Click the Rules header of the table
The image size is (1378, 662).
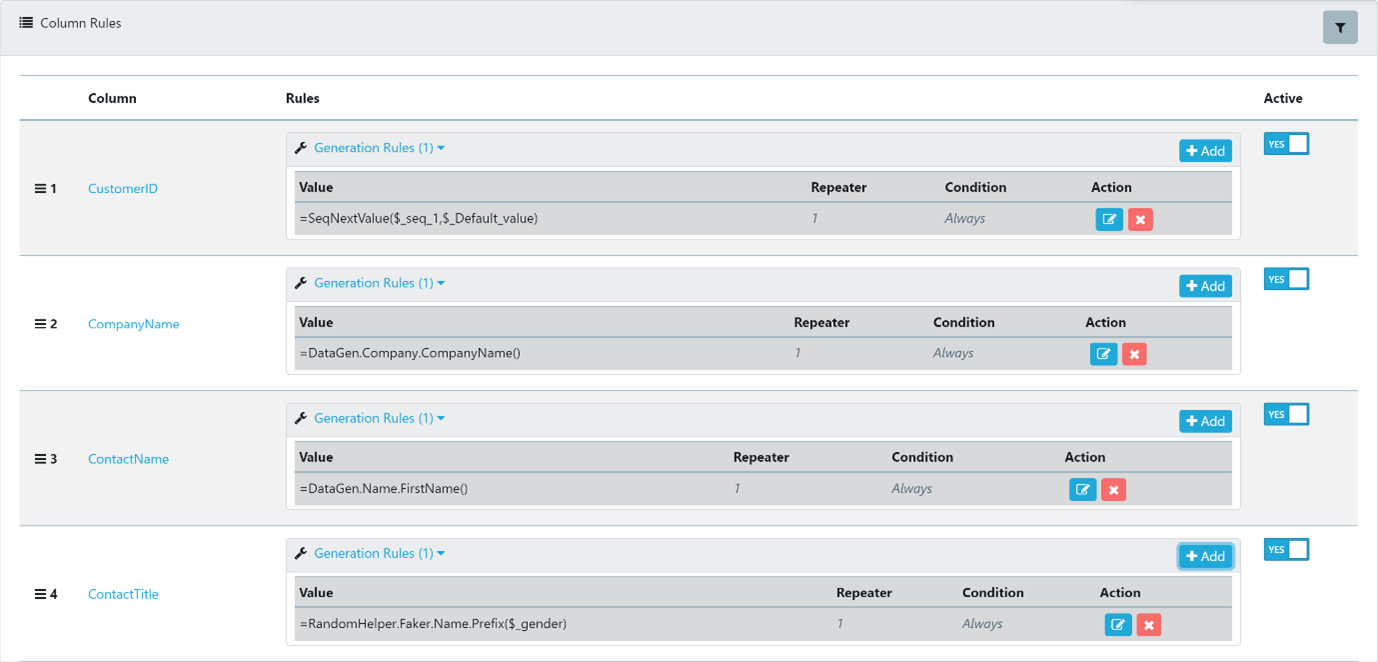point(303,98)
